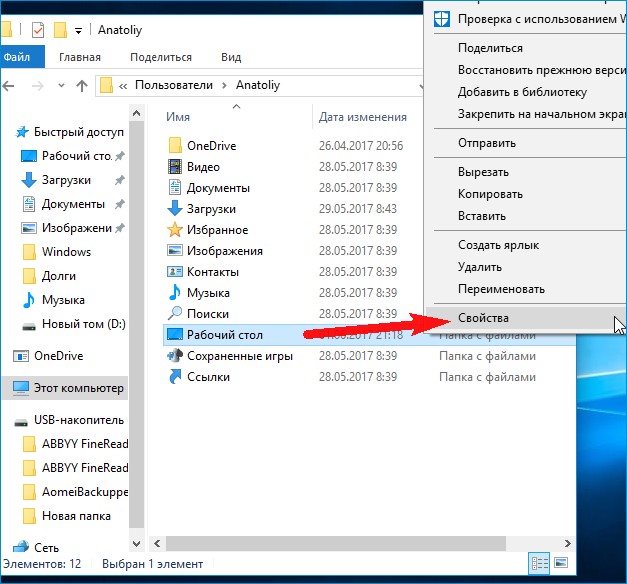Click the Загрузки blue arrow icon in file list
Screen dimensions: 627x584
coord(175,209)
